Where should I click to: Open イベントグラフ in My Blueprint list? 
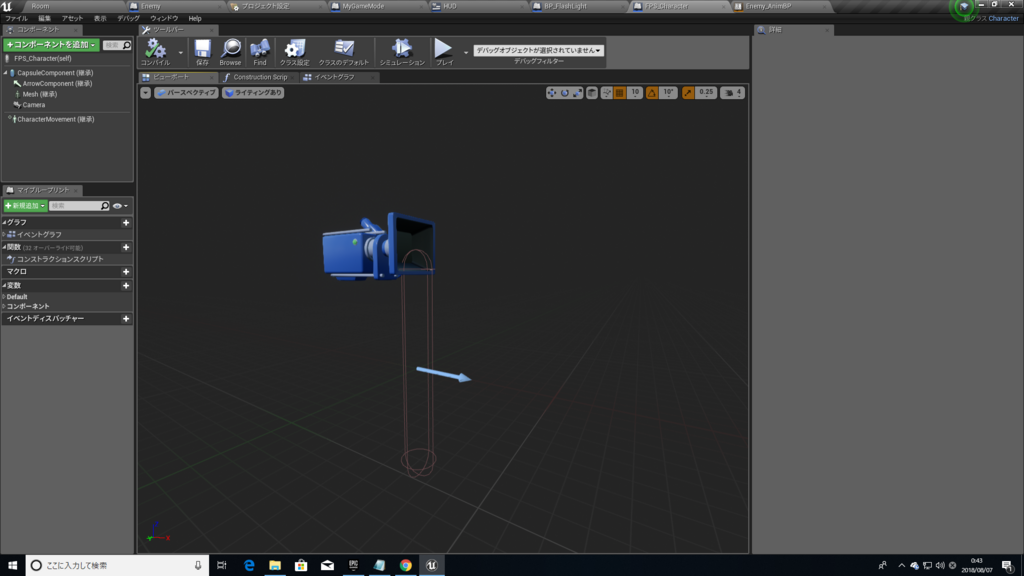pyautogui.click(x=39, y=234)
